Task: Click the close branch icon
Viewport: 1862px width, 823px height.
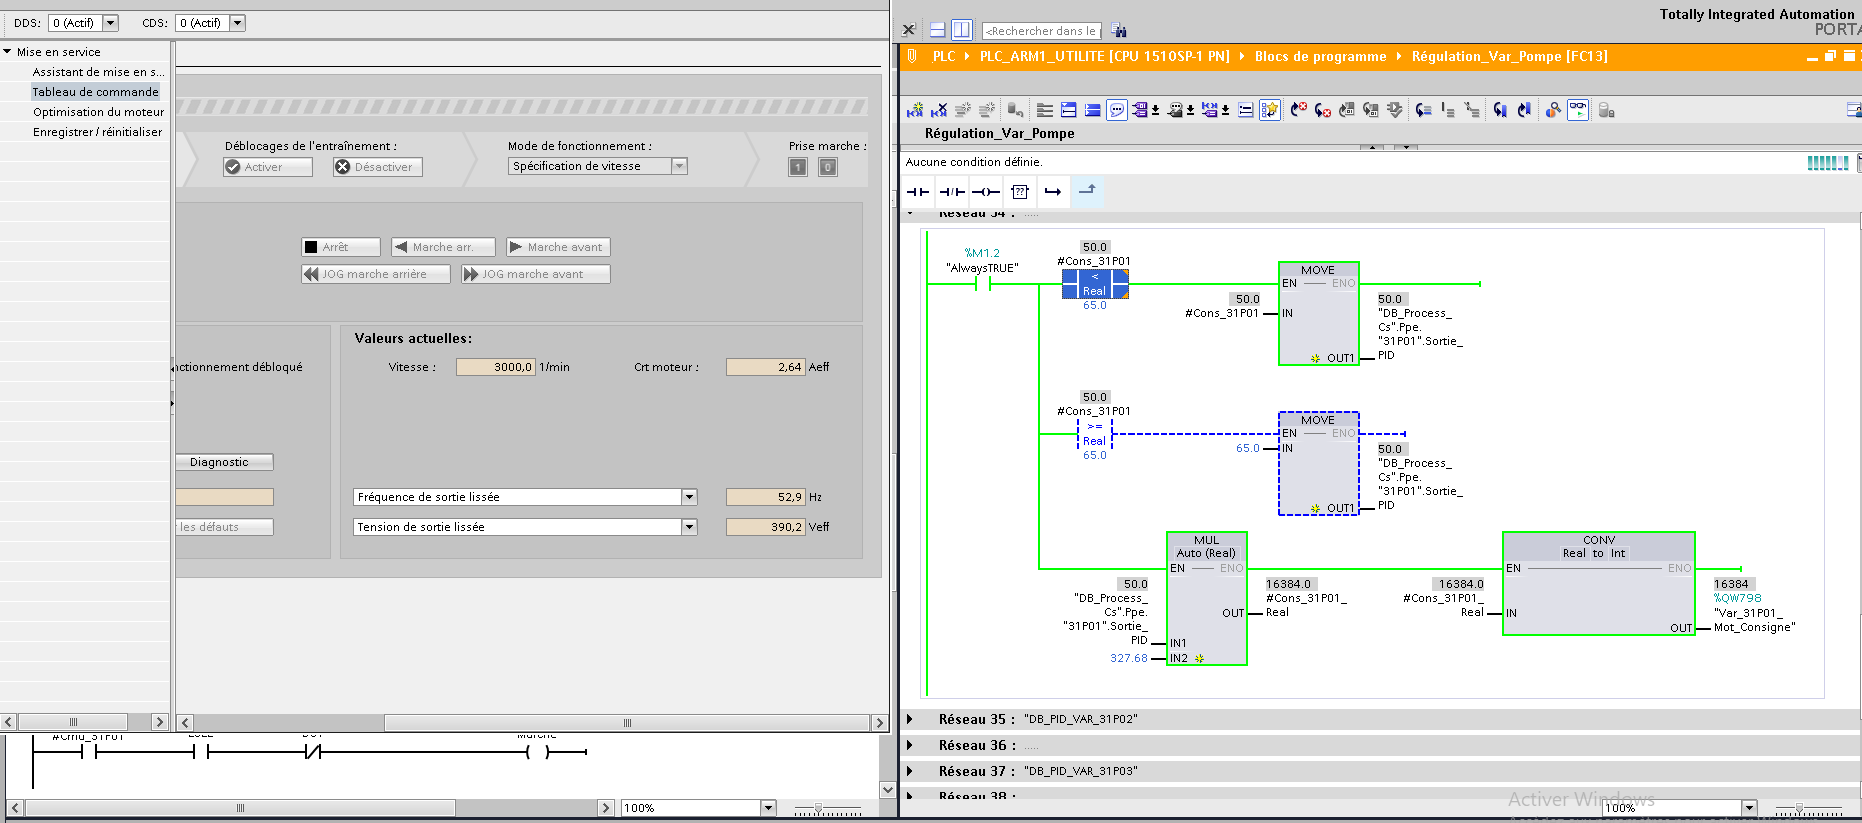Action: (1087, 190)
